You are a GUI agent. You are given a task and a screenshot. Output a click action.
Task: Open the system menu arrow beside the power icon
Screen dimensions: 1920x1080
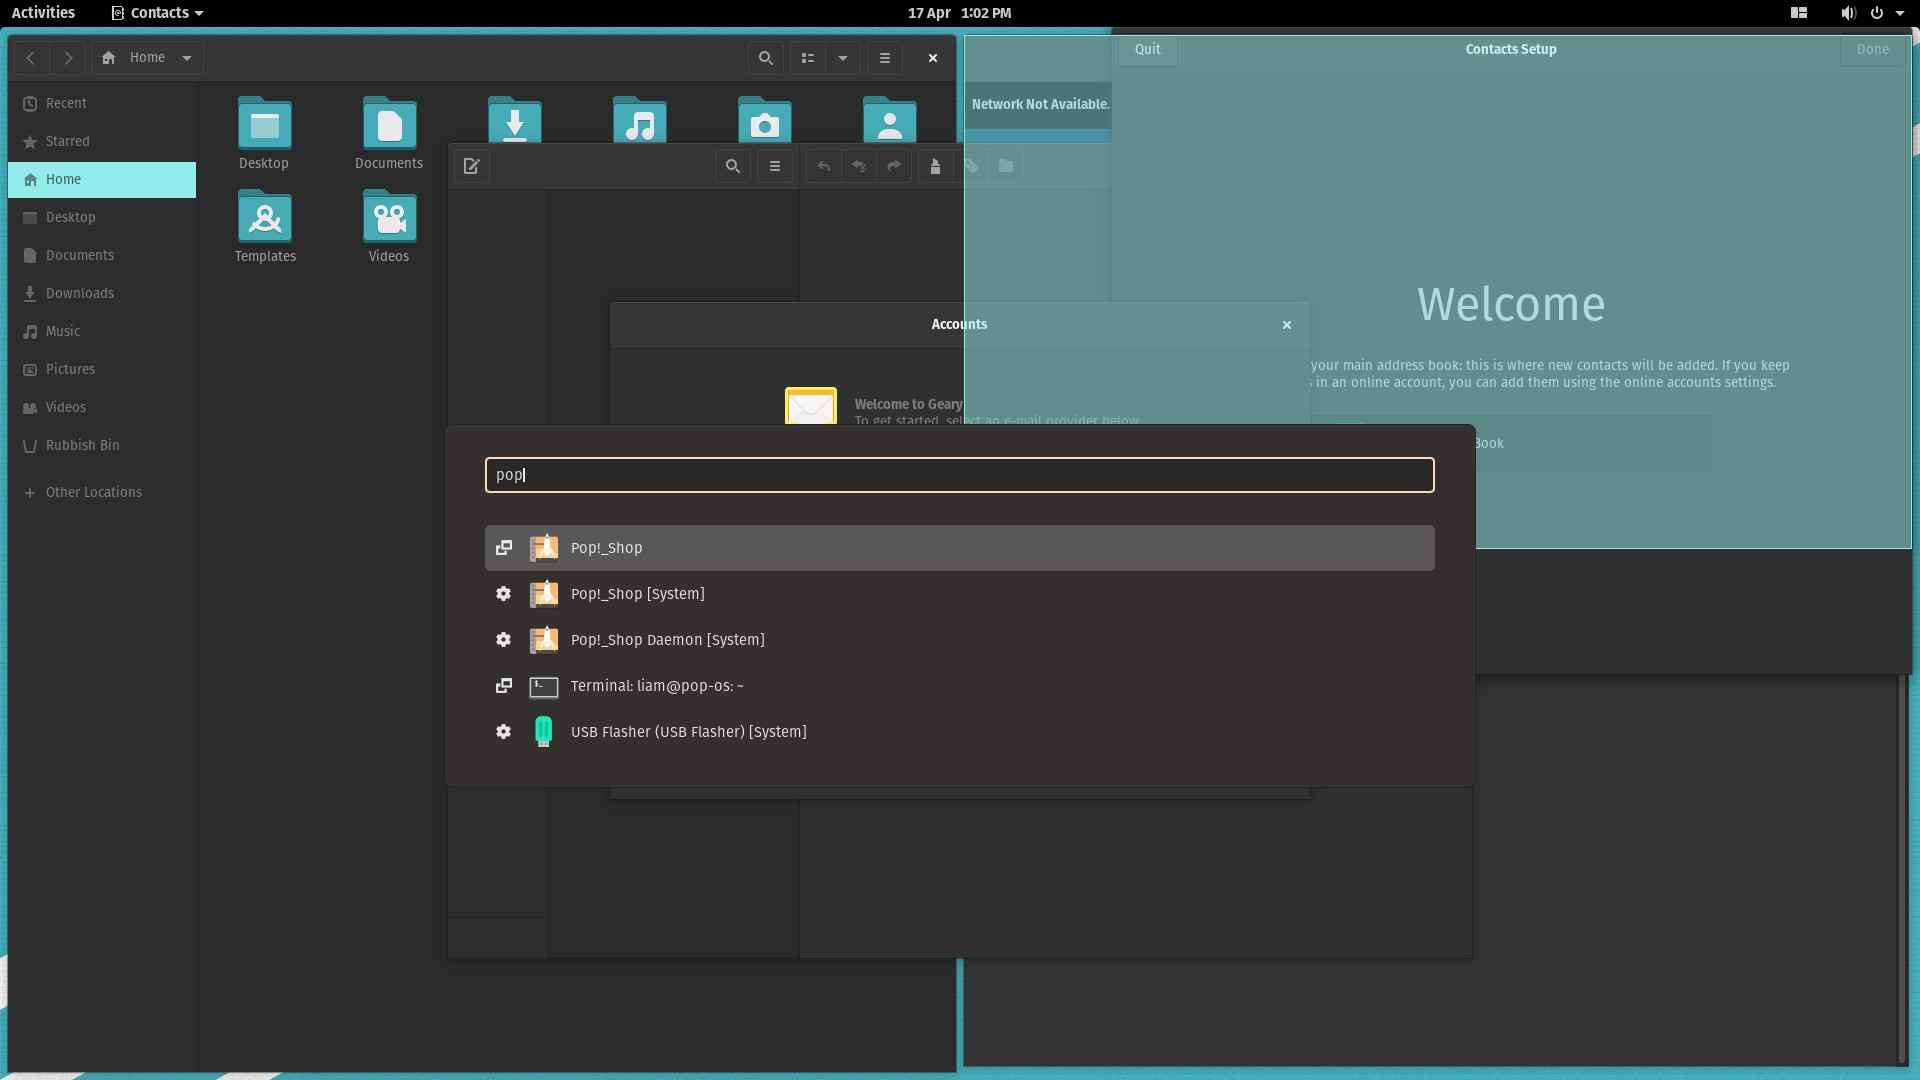1900,13
